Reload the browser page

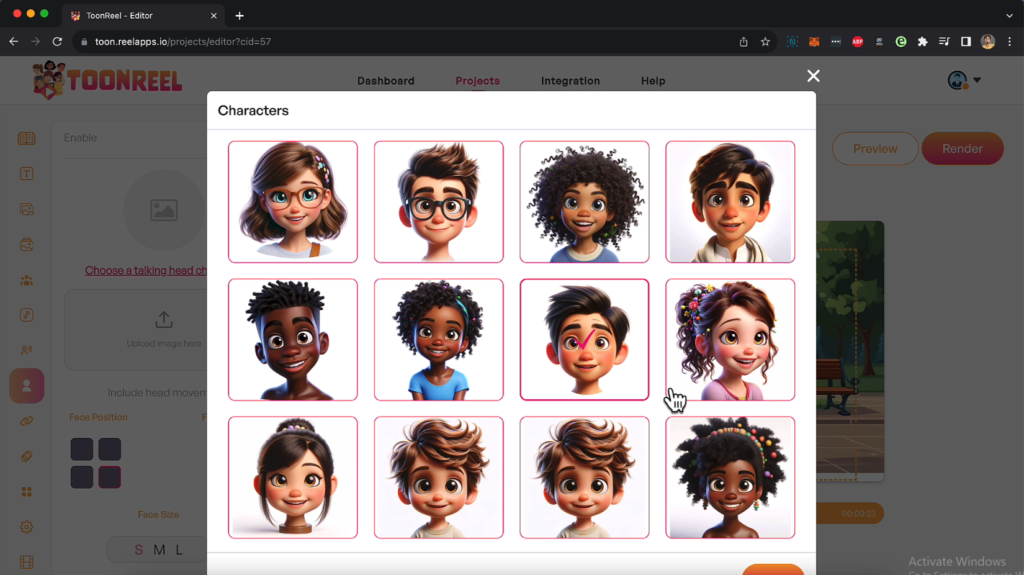(x=57, y=41)
